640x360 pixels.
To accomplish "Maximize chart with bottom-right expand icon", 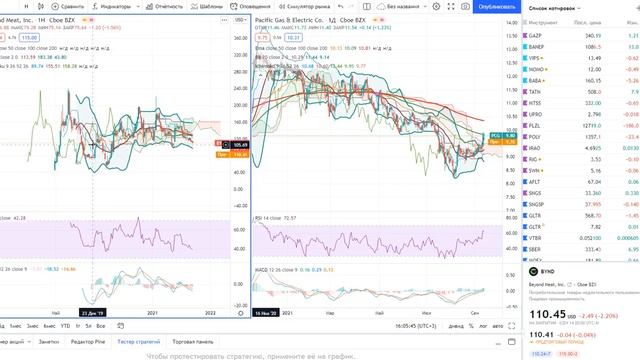I will click(x=511, y=326).
